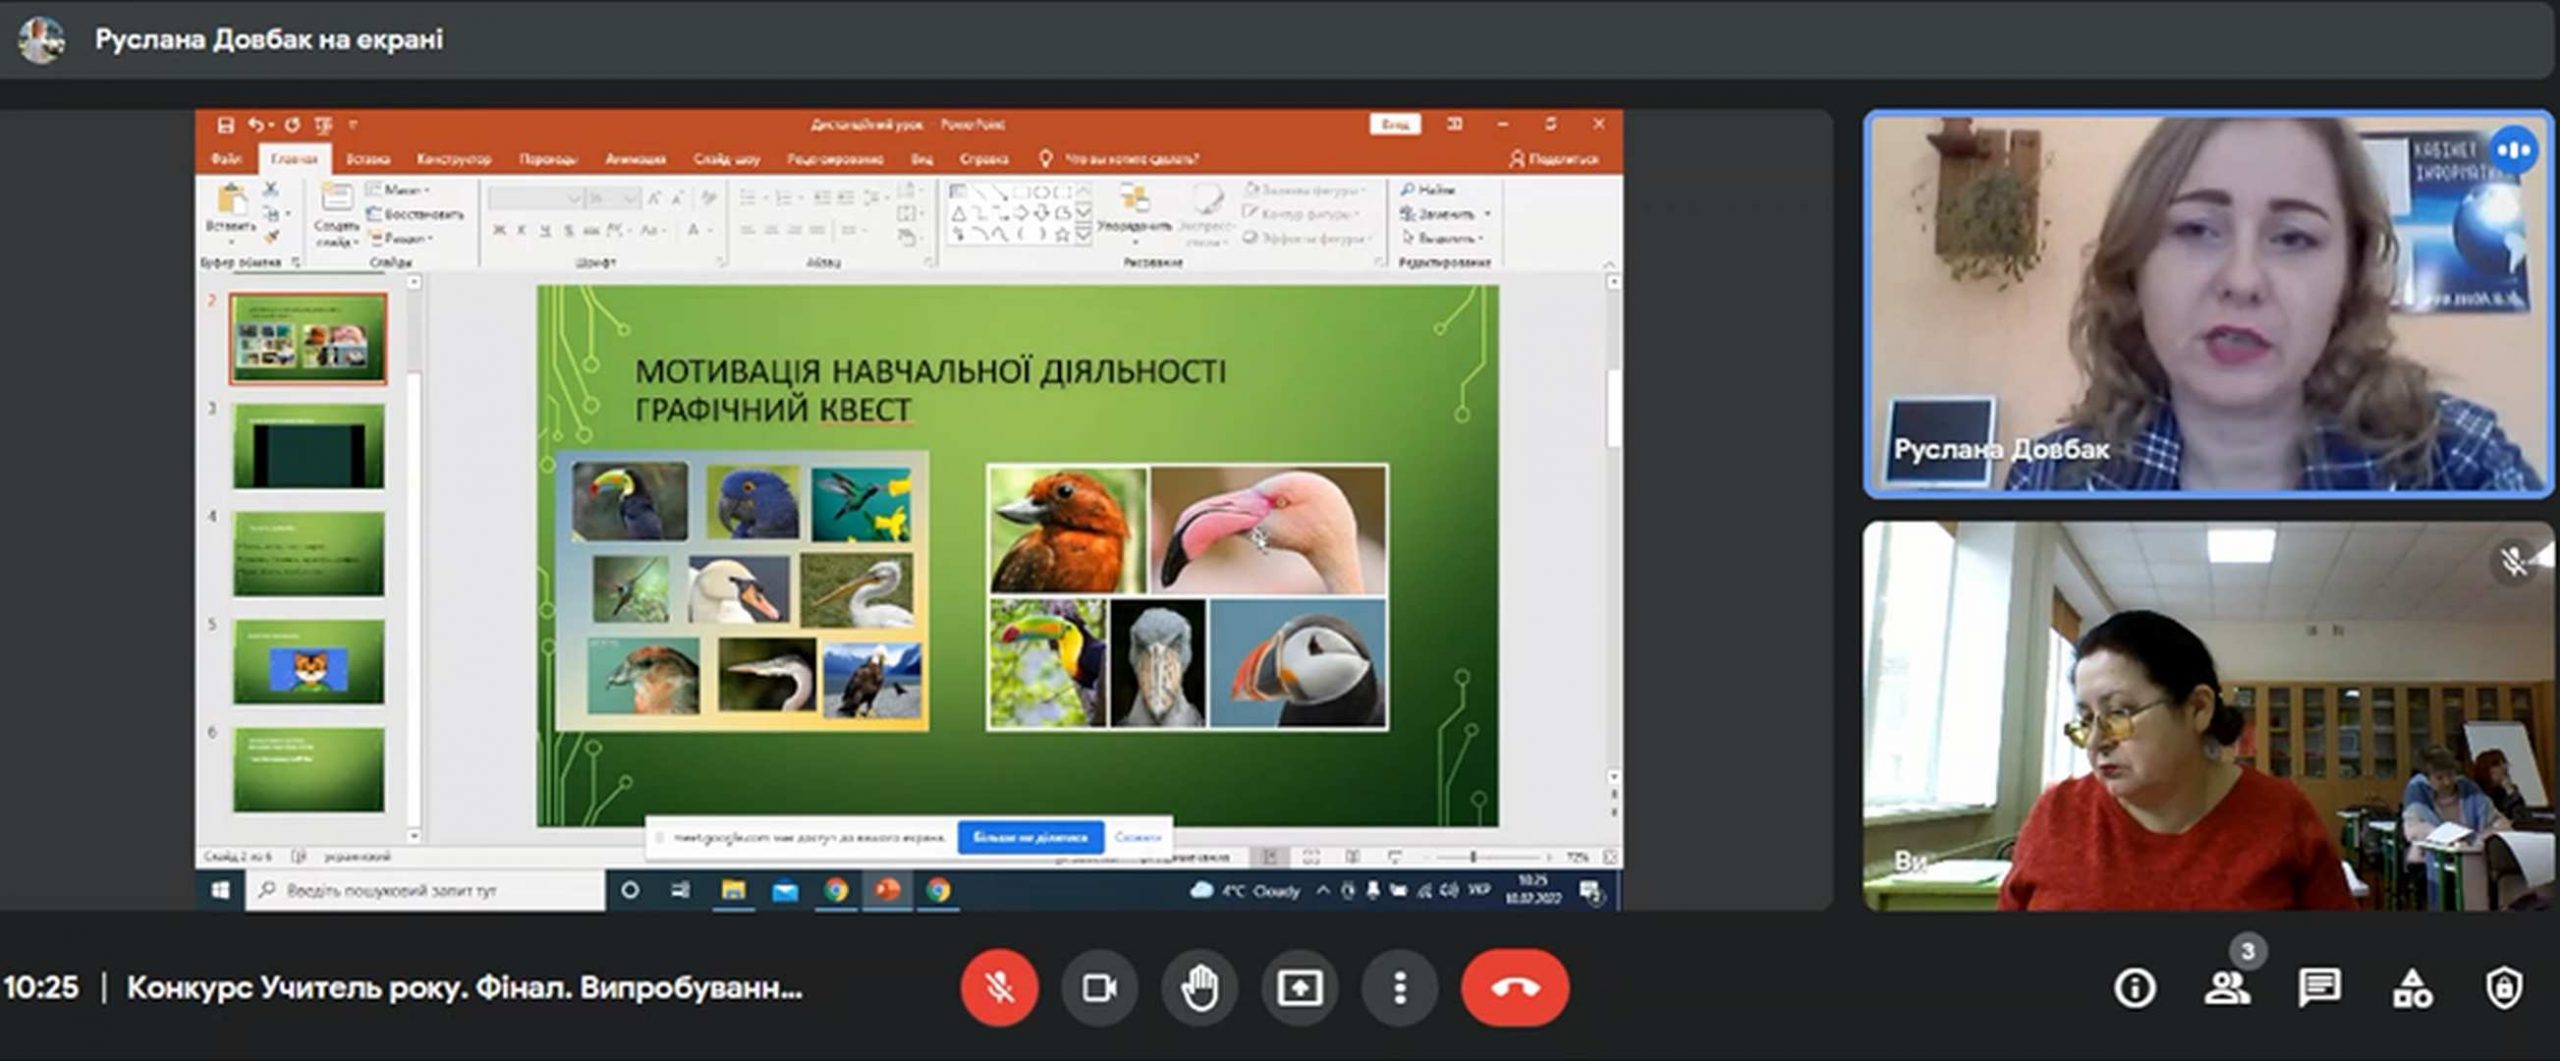Adjust the PowerPoint zoom slider
Viewport: 2560px width, 1061px height.
pyautogui.click(x=1473, y=857)
